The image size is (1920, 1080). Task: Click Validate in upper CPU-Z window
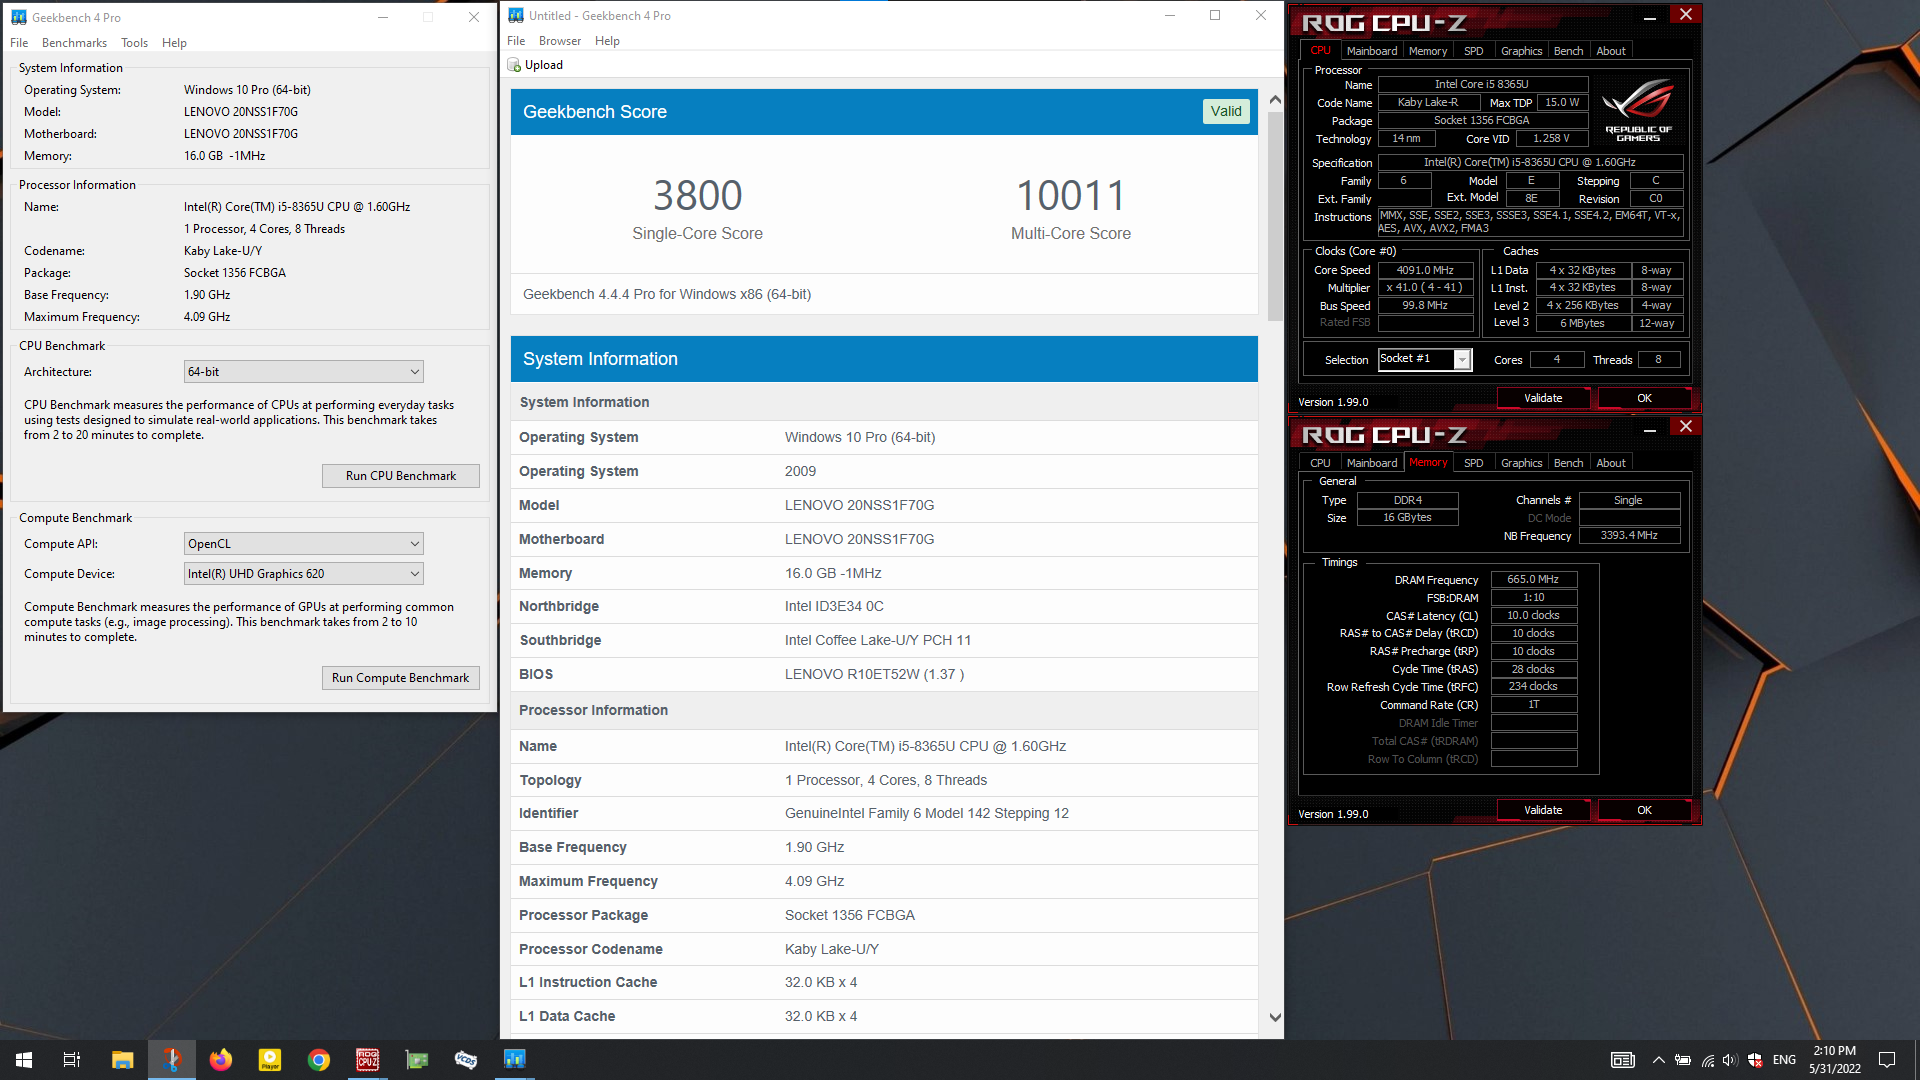(1543, 398)
